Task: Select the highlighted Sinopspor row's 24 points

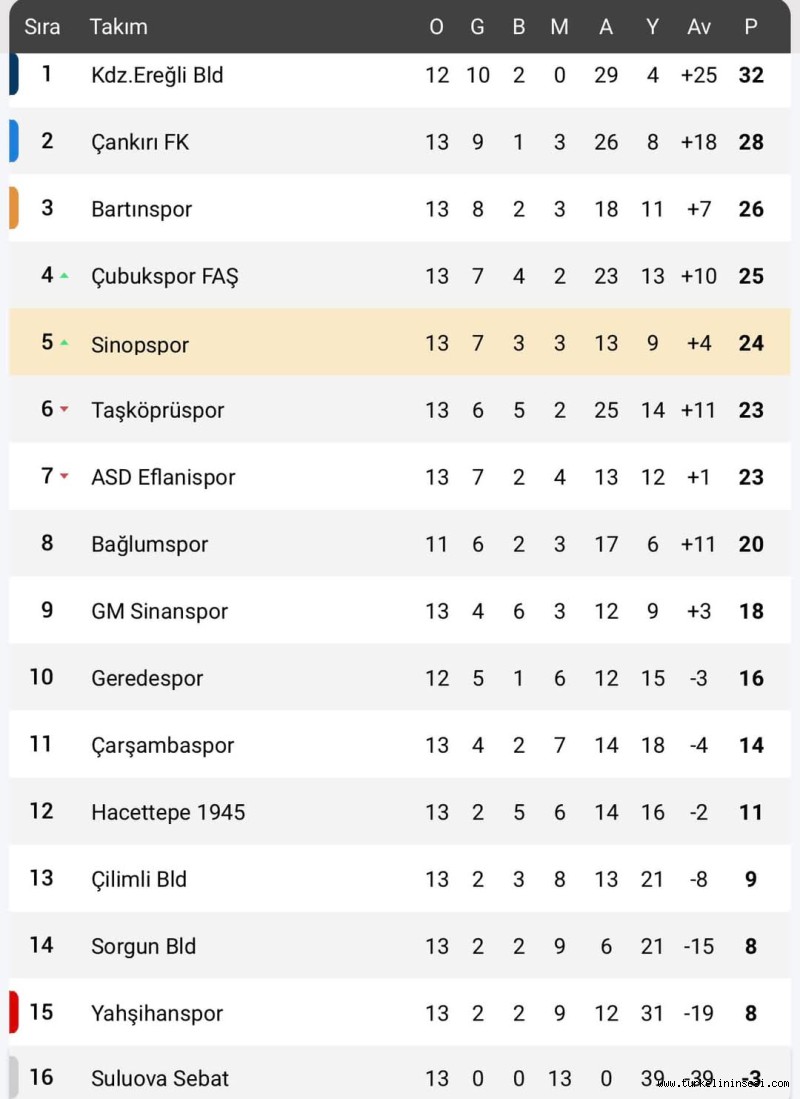Action: 751,343
